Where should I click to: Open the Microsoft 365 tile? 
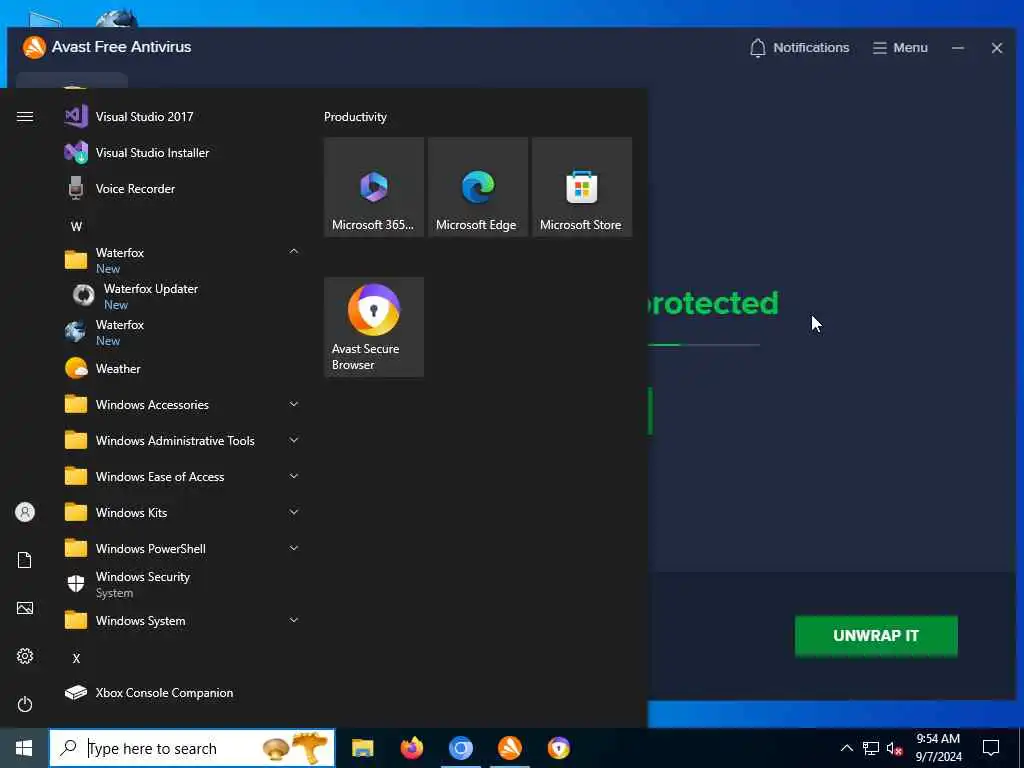374,187
